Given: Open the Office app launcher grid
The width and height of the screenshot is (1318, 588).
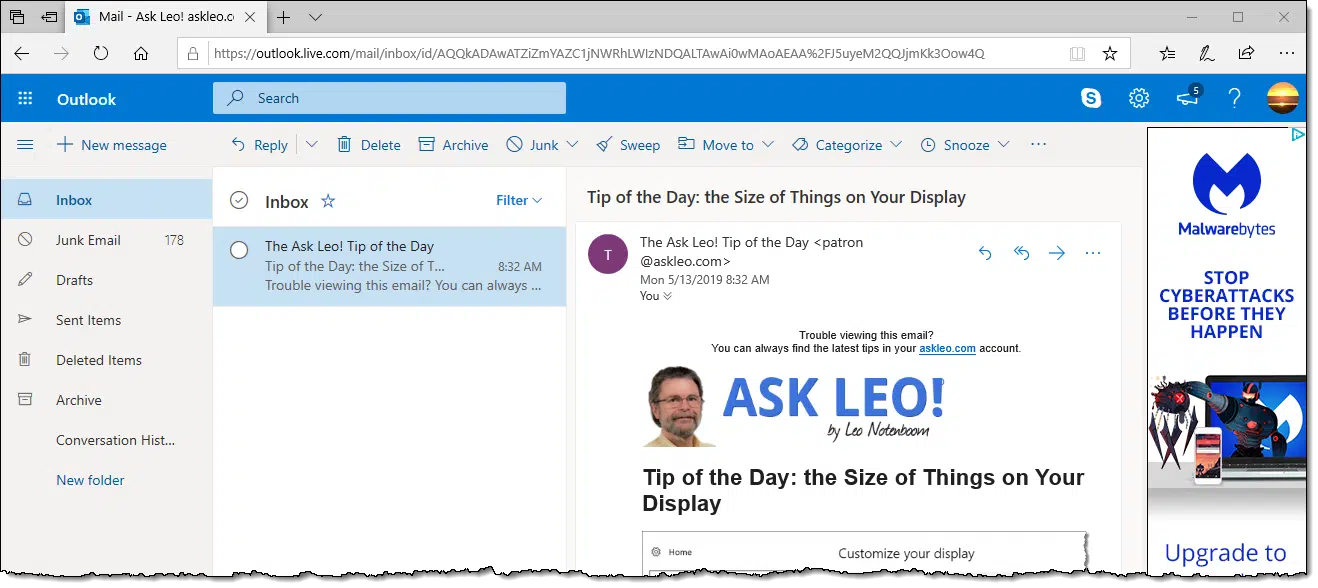Looking at the screenshot, I should click(x=26, y=99).
